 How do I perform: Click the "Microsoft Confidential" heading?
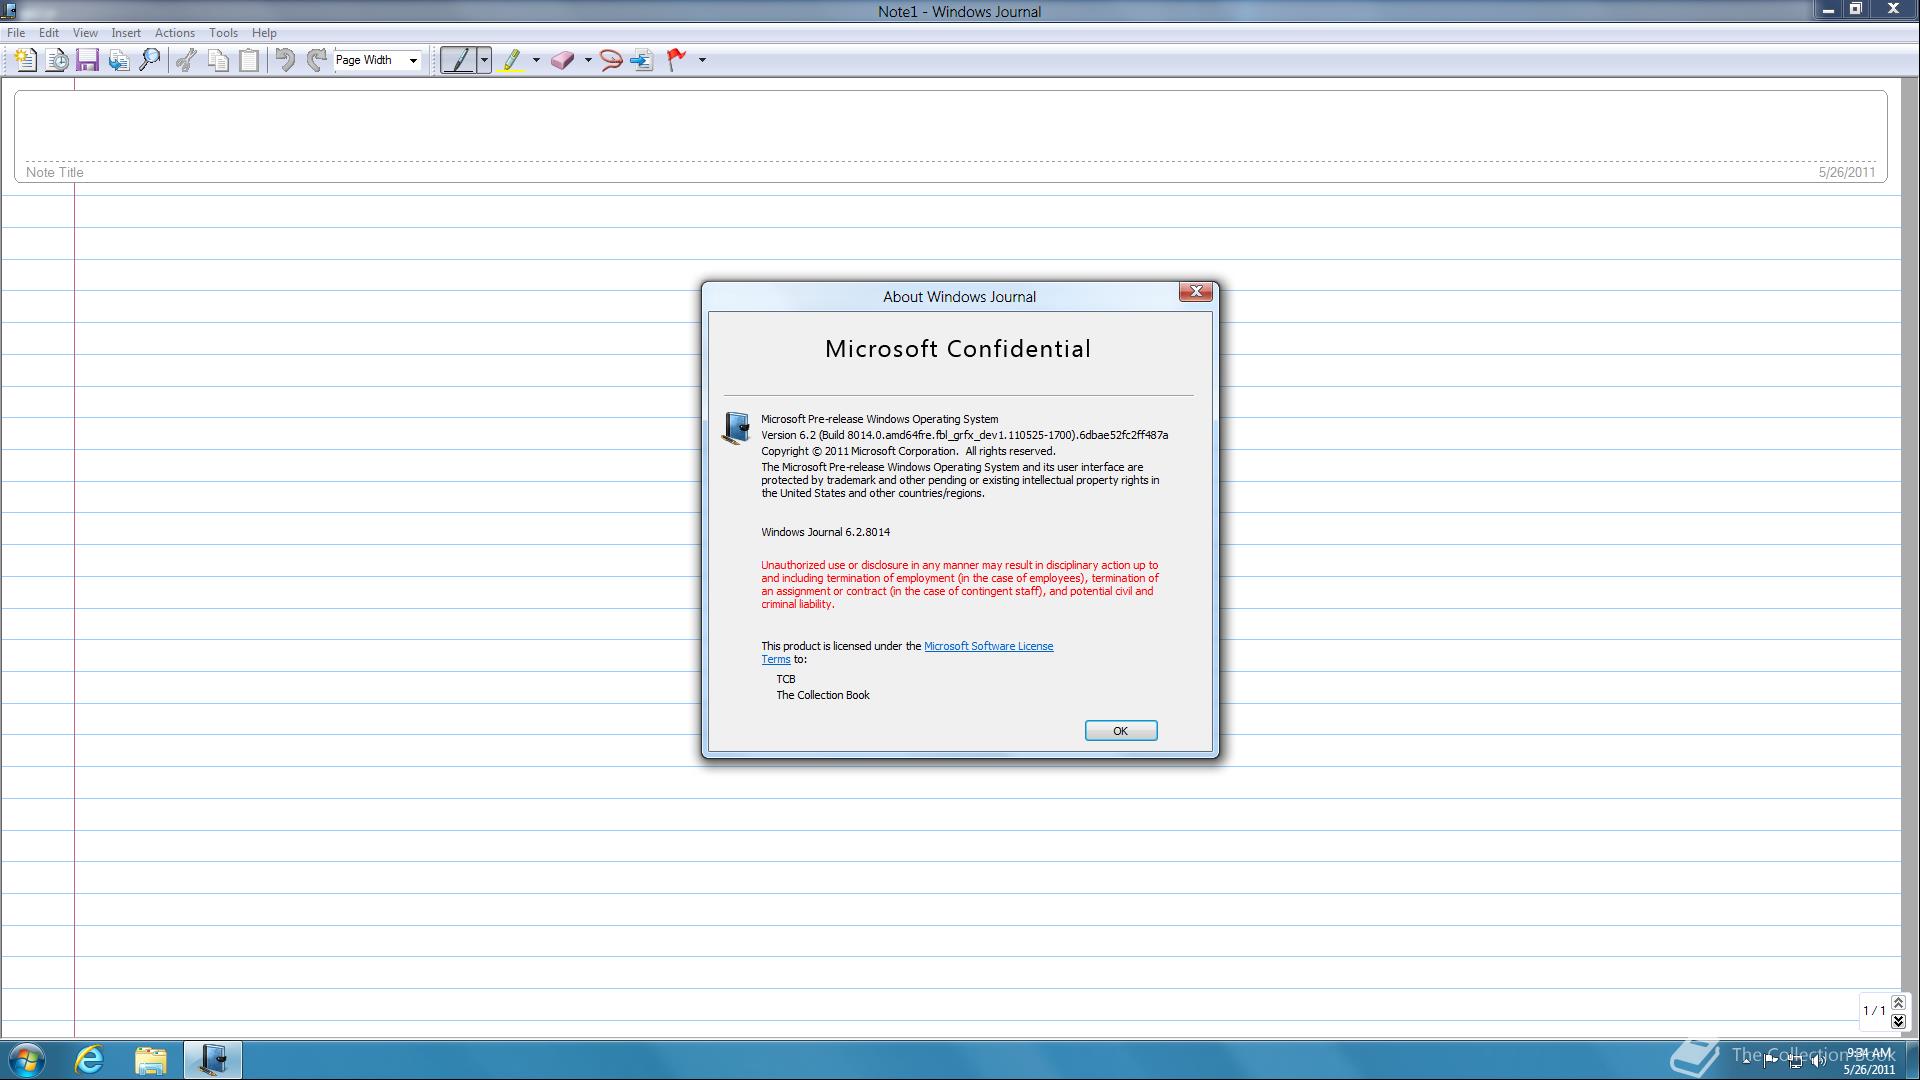(958, 349)
